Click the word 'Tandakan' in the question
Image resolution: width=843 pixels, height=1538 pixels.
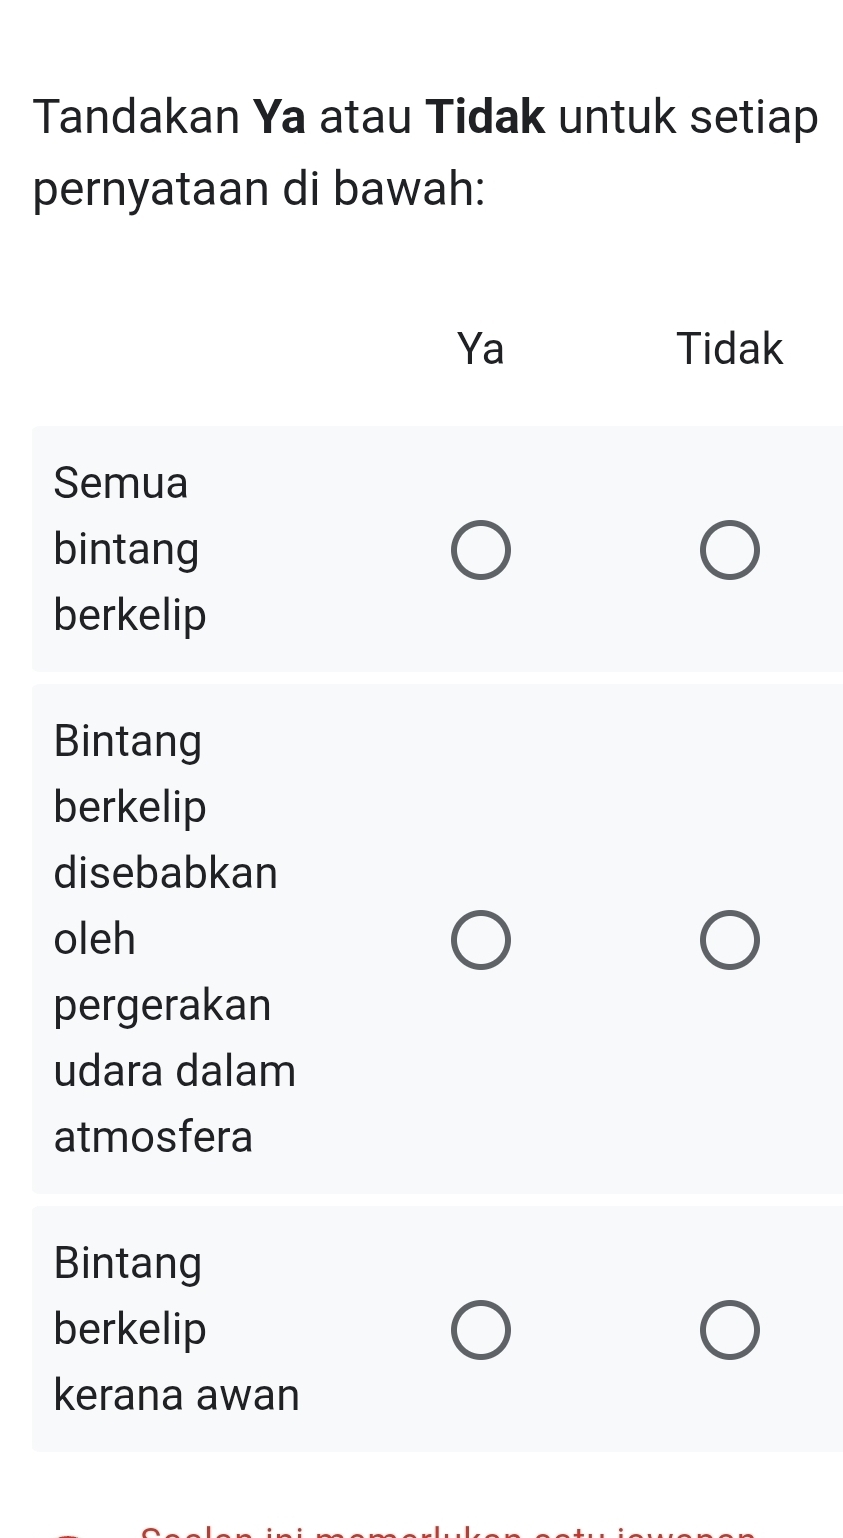(136, 117)
